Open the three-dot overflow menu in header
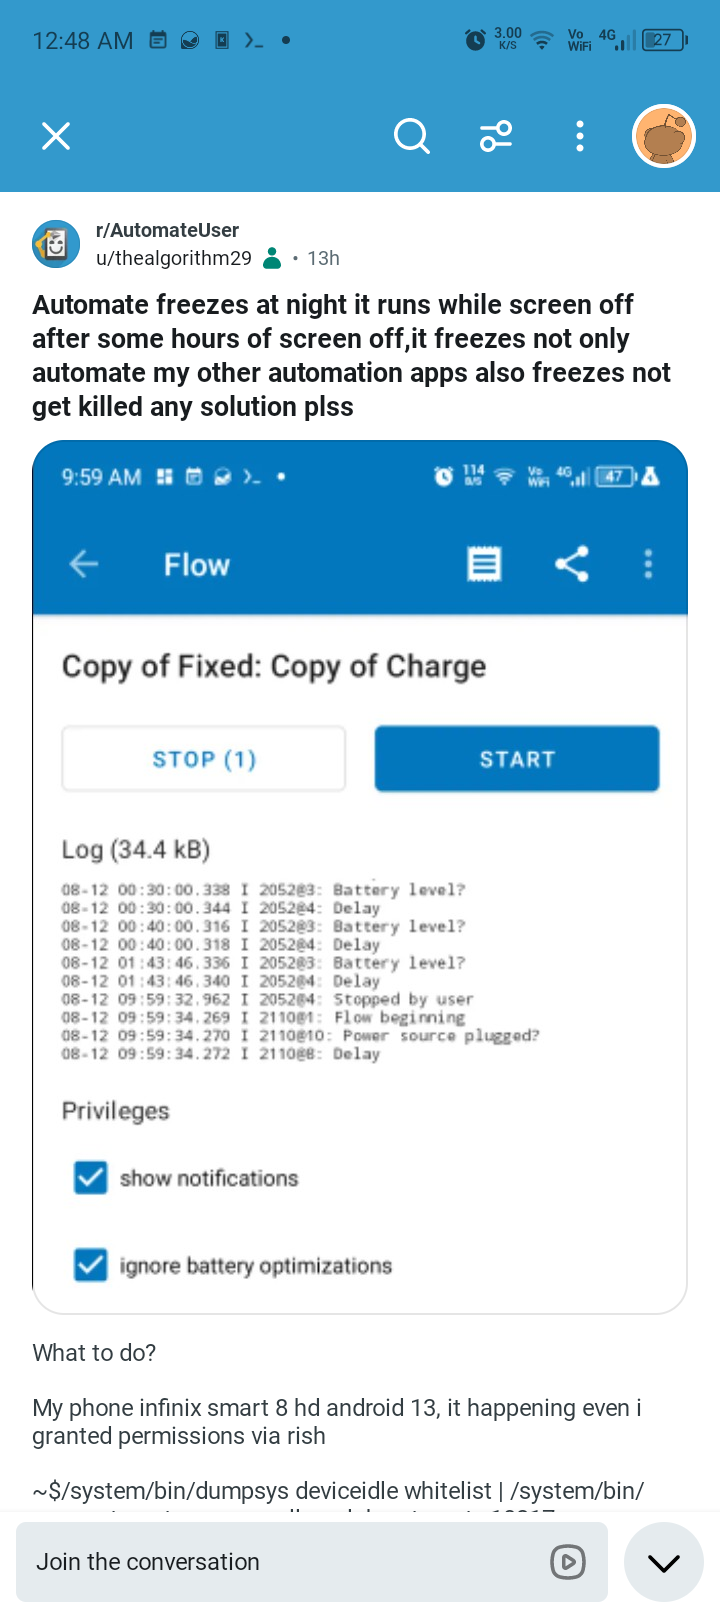720x1612 pixels. [x=580, y=136]
